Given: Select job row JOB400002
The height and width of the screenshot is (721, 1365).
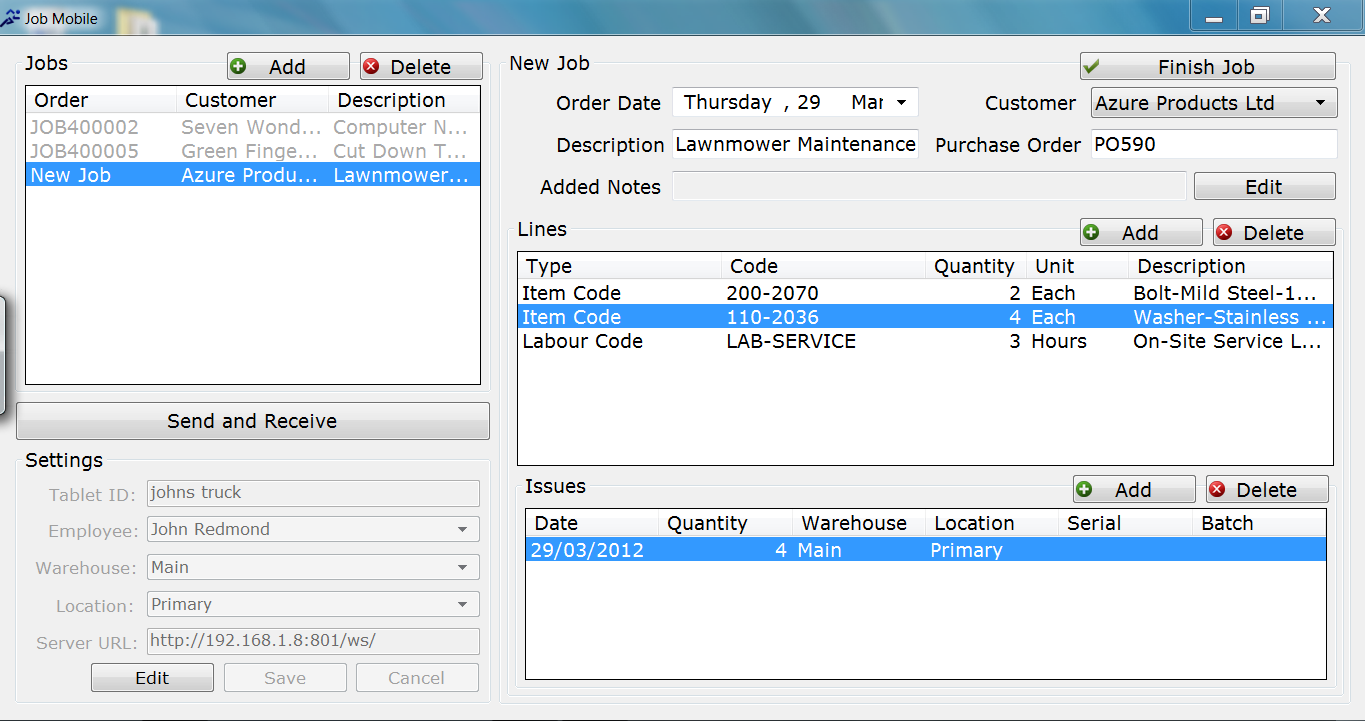Looking at the screenshot, I should 253,127.
